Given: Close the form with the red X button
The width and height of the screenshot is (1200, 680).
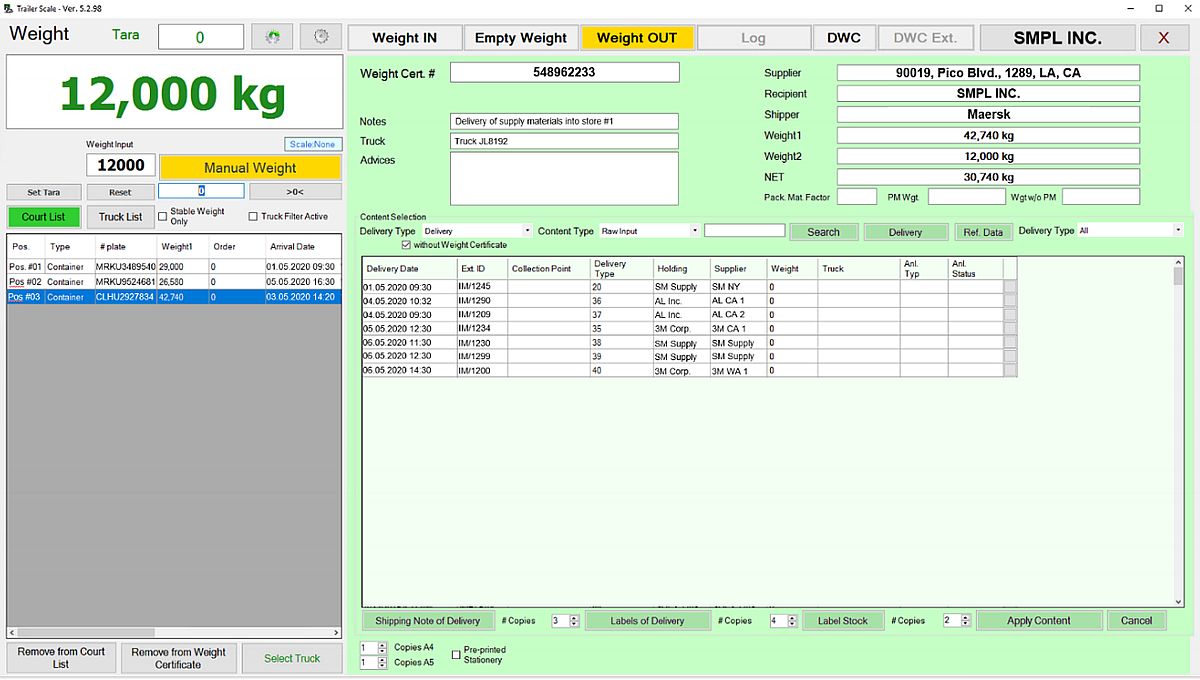Looking at the screenshot, I should 1164,38.
